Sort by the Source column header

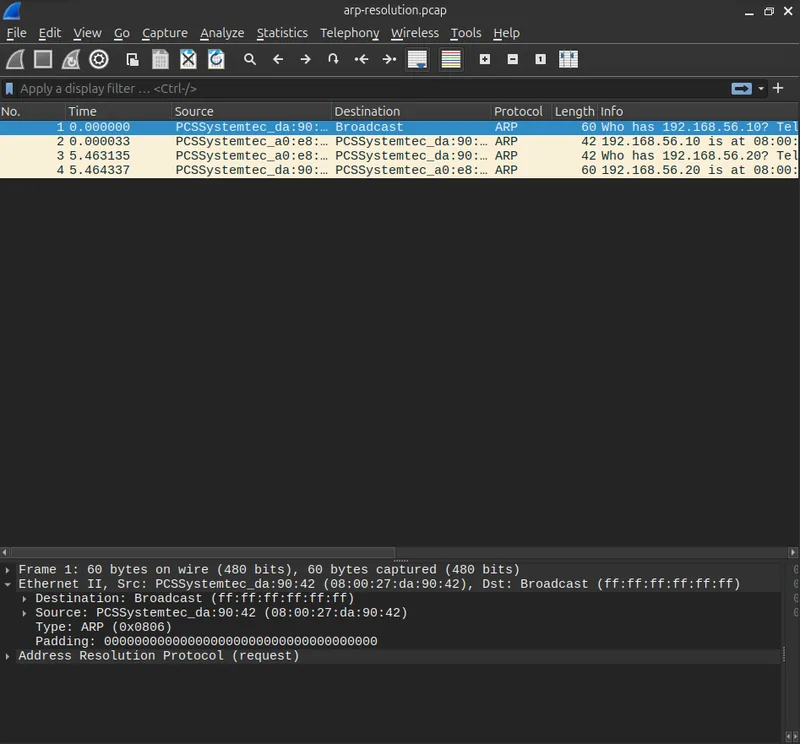(252, 111)
